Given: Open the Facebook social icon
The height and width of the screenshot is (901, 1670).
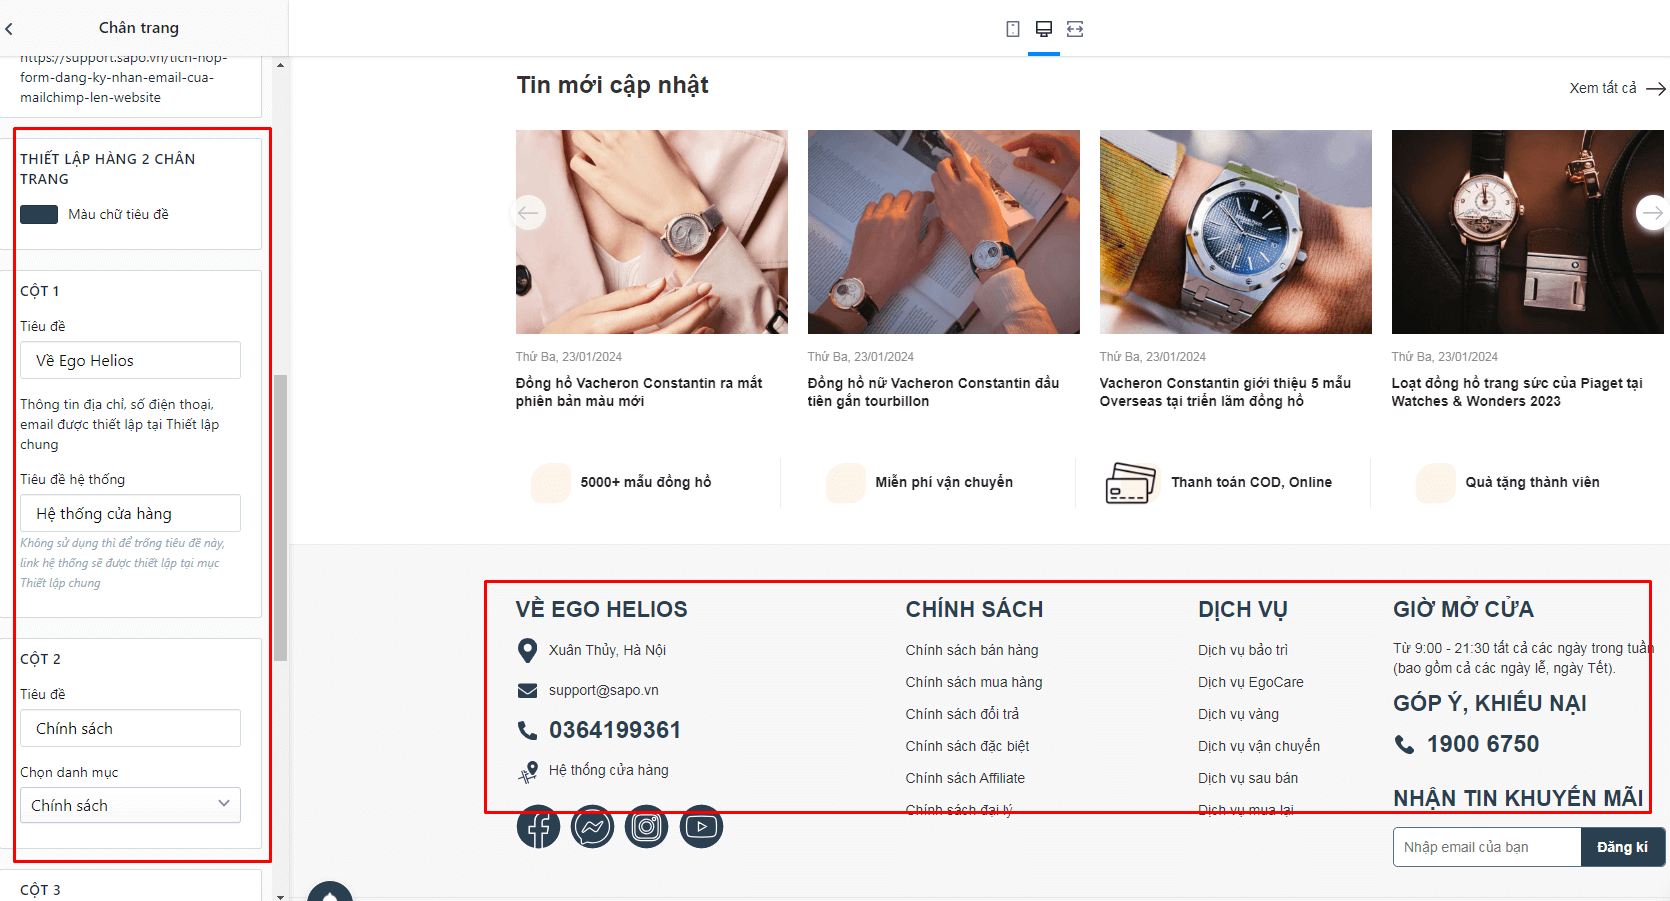Looking at the screenshot, I should pyautogui.click(x=538, y=827).
